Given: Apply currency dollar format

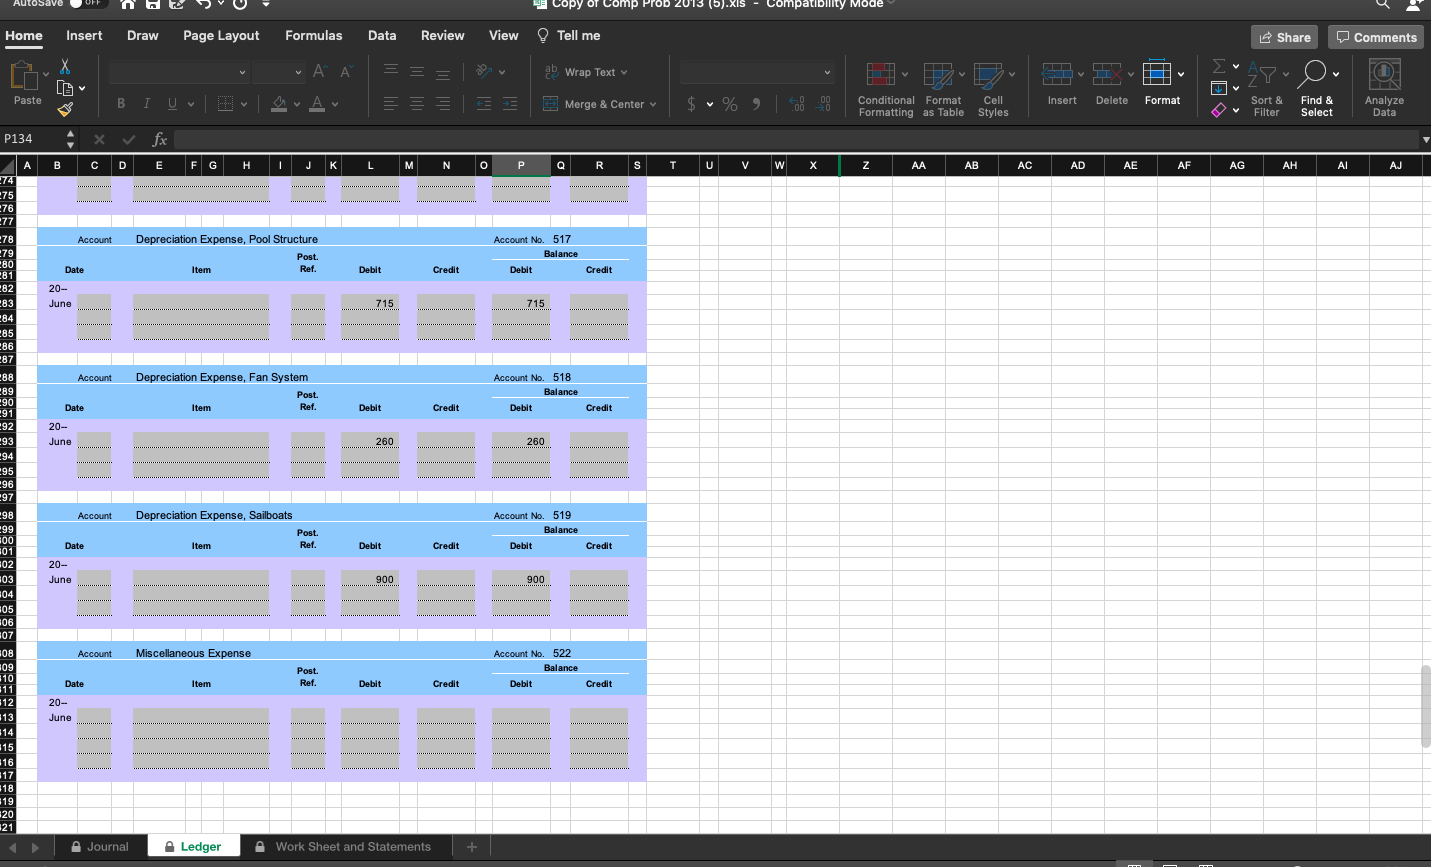Looking at the screenshot, I should (692, 104).
